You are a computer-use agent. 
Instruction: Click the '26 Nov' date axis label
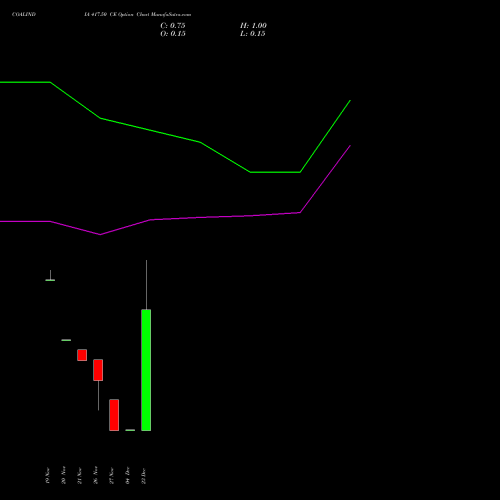(x=96, y=475)
